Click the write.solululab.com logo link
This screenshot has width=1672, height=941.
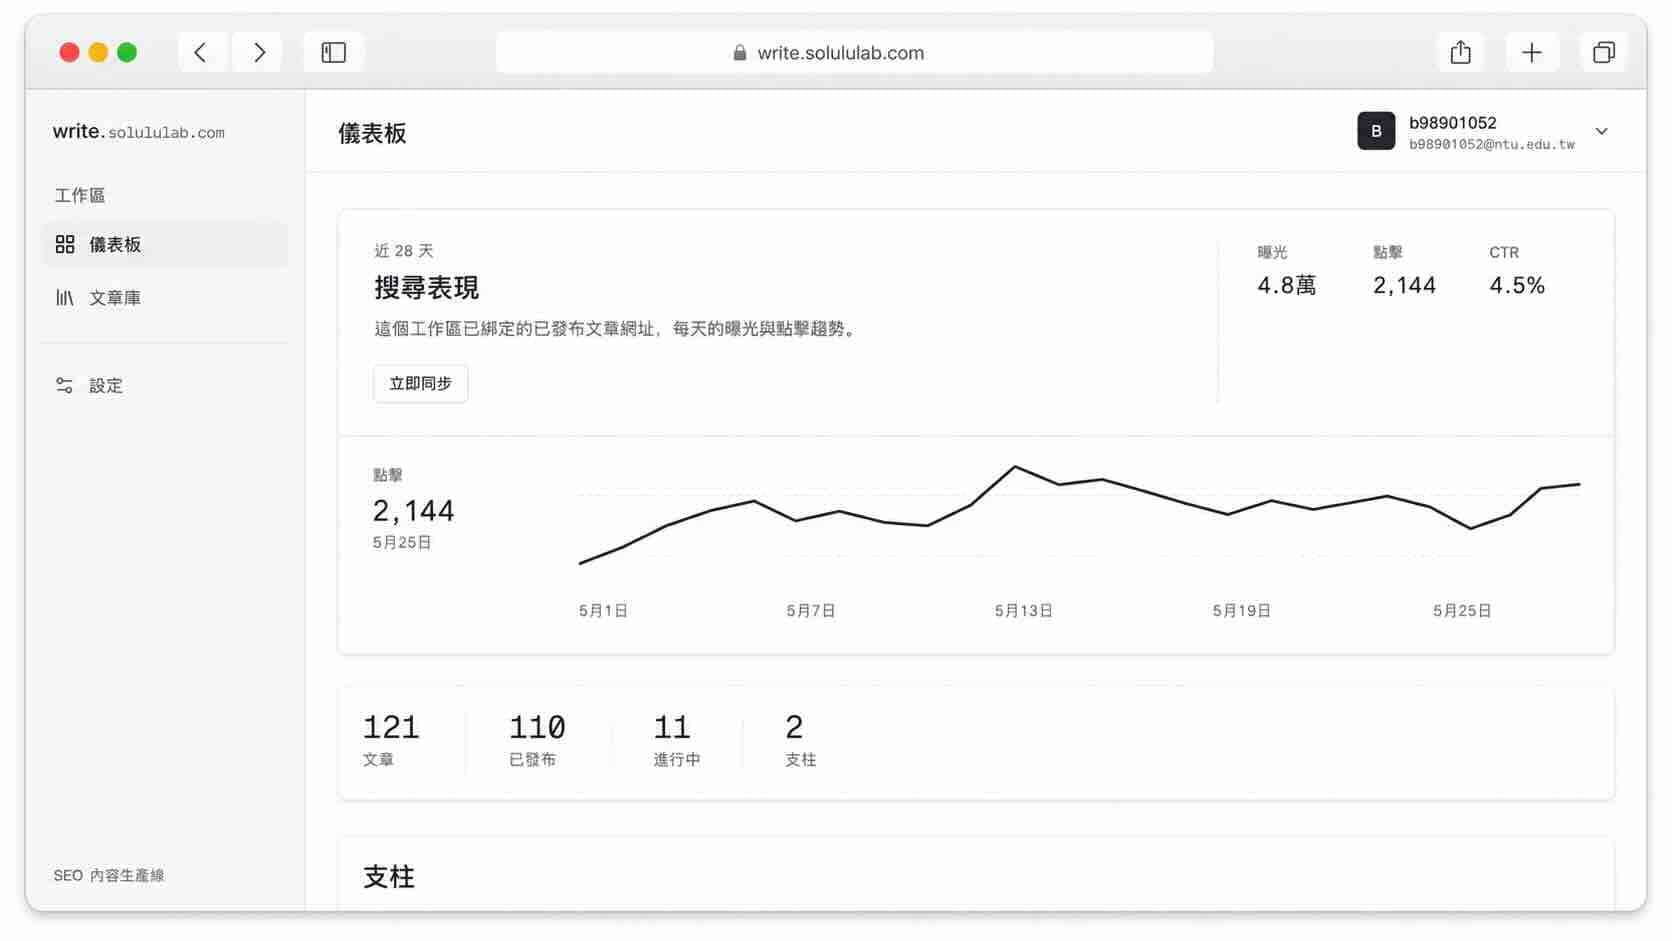(139, 132)
